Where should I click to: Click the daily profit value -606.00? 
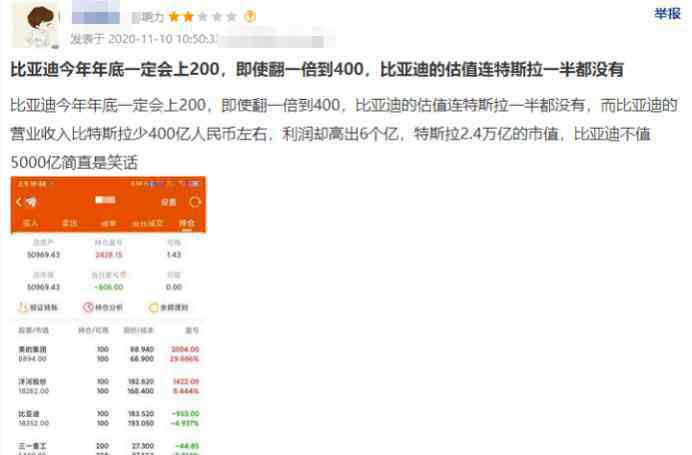click(x=109, y=287)
